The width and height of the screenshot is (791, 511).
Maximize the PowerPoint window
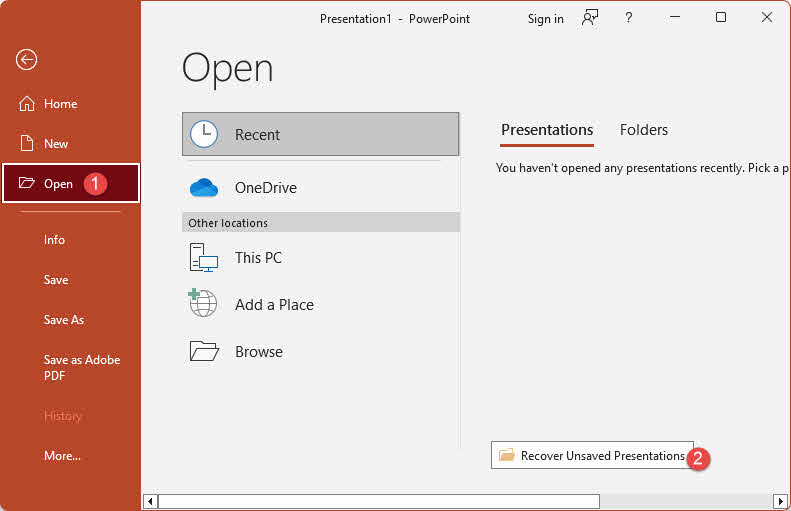[x=721, y=18]
